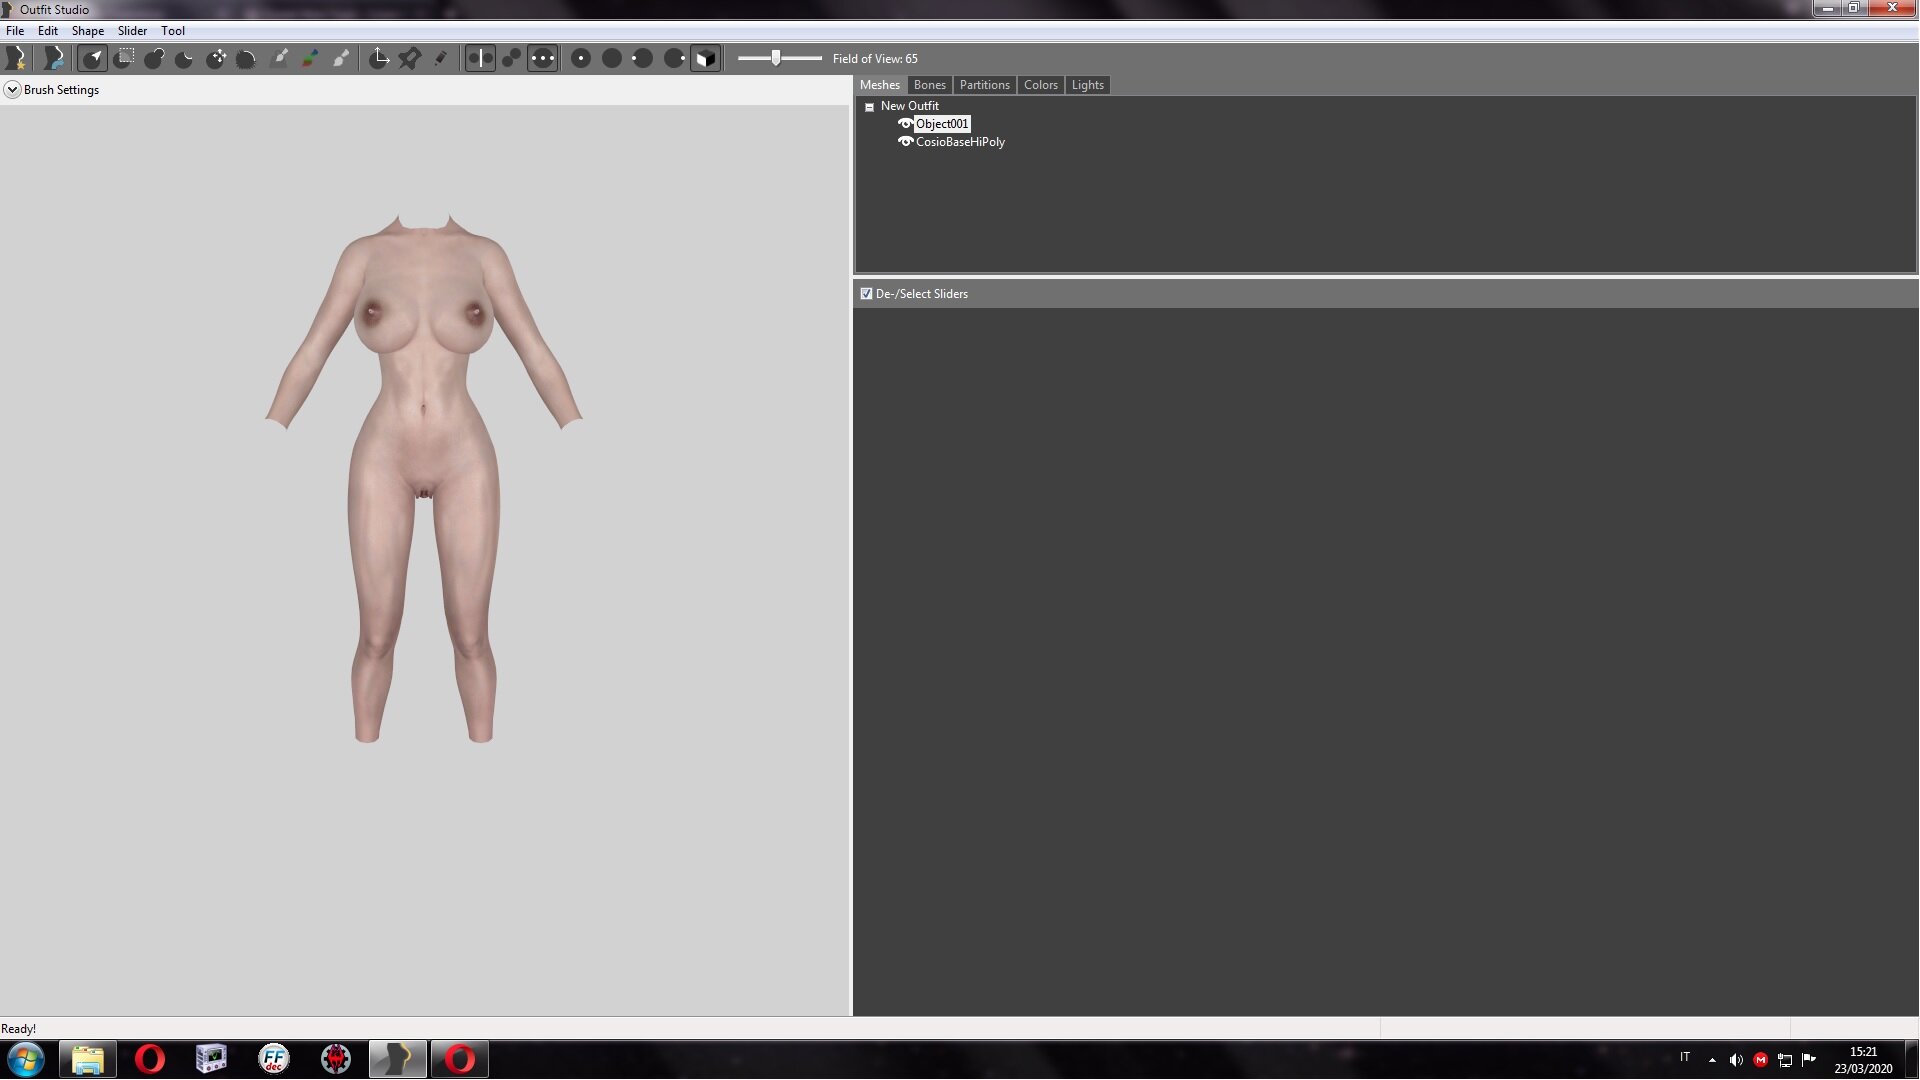Screen dimensions: 1920x1080
Task: Select the Smooth brush tool
Action: (246, 58)
